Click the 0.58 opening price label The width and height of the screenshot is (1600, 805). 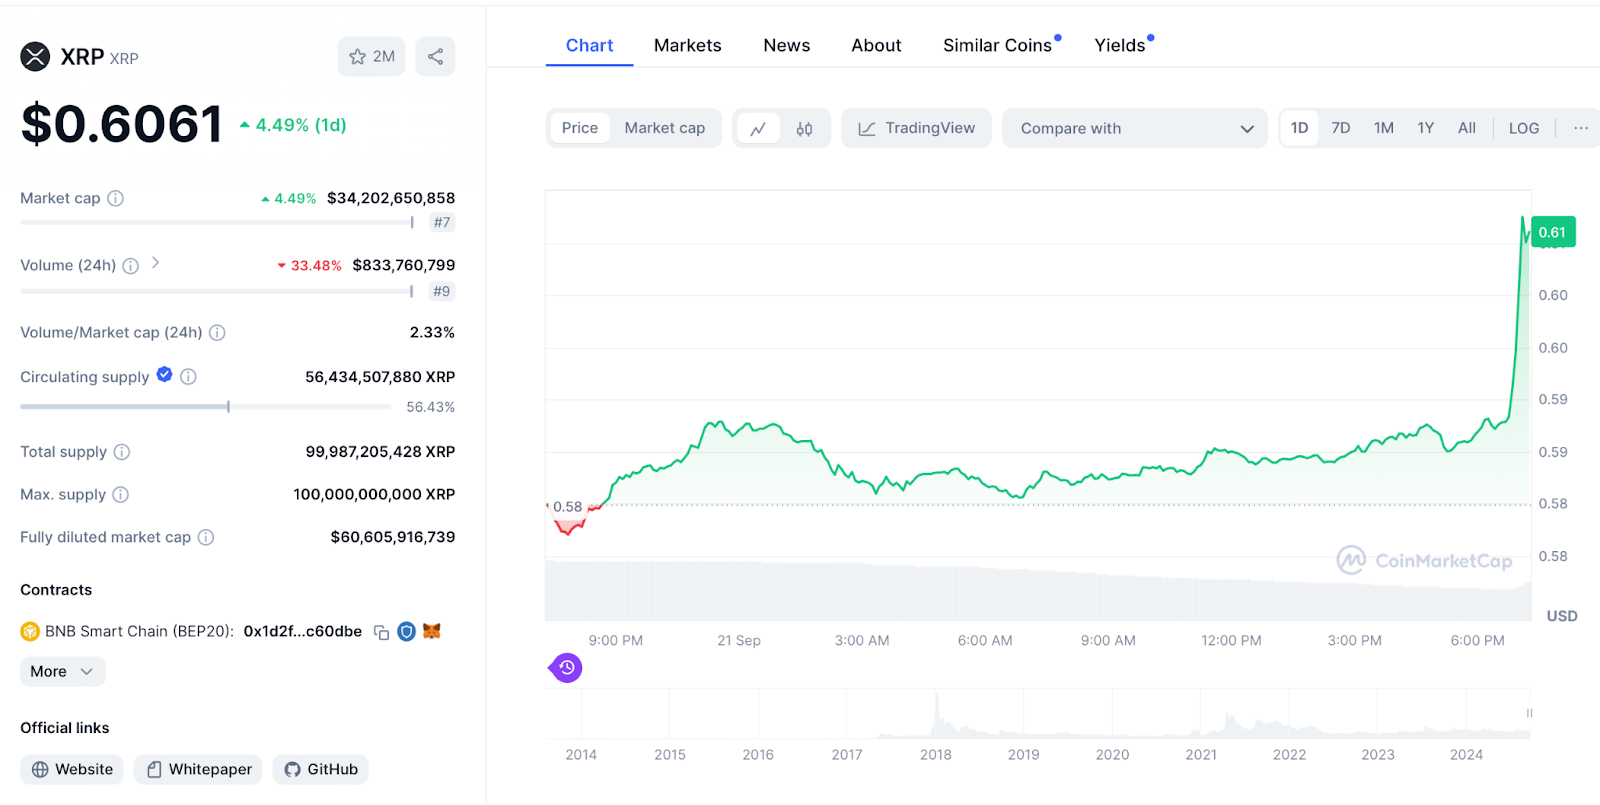tap(567, 507)
